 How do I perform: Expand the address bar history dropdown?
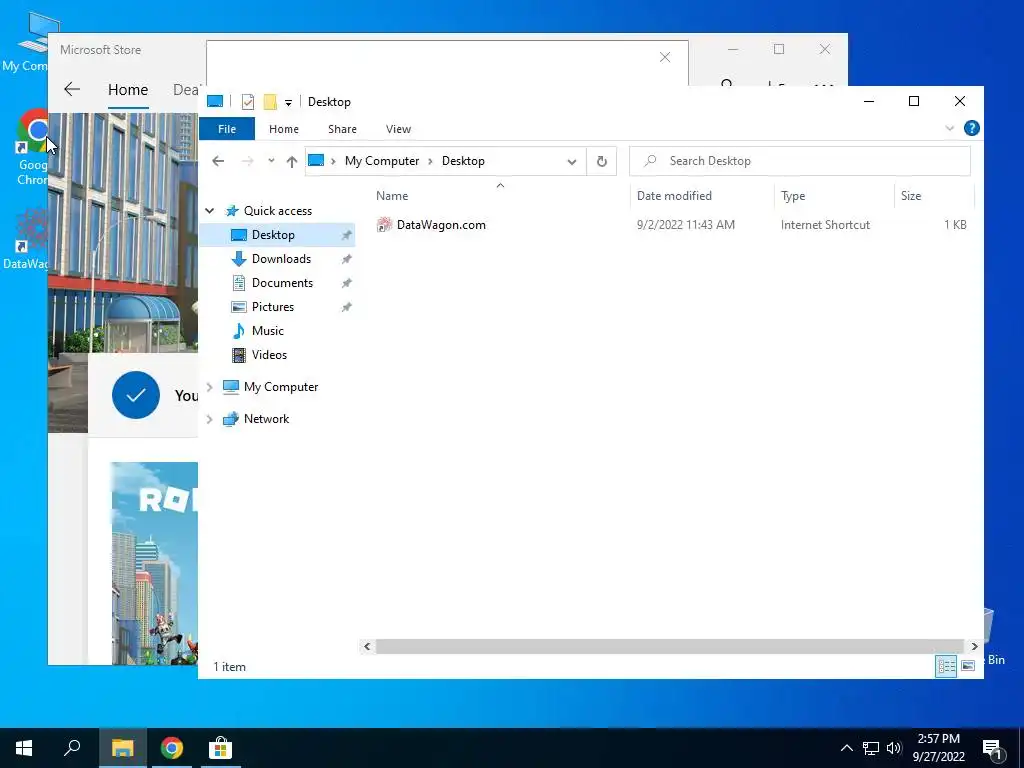[571, 161]
